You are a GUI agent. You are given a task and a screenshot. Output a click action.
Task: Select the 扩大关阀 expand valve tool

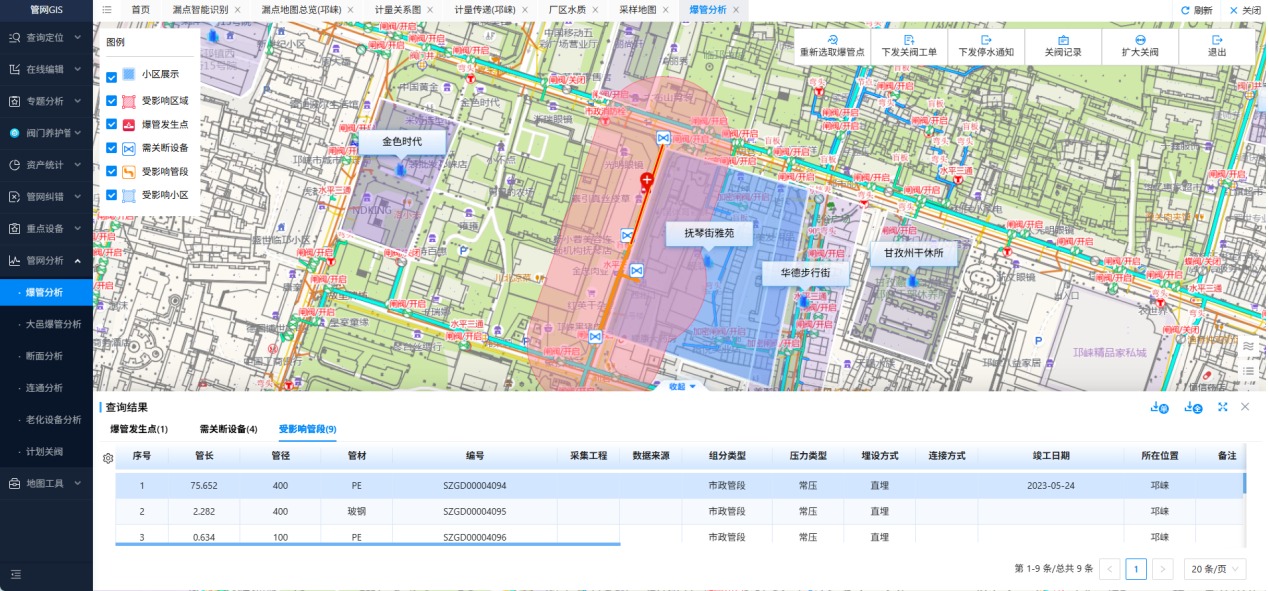pos(1140,40)
